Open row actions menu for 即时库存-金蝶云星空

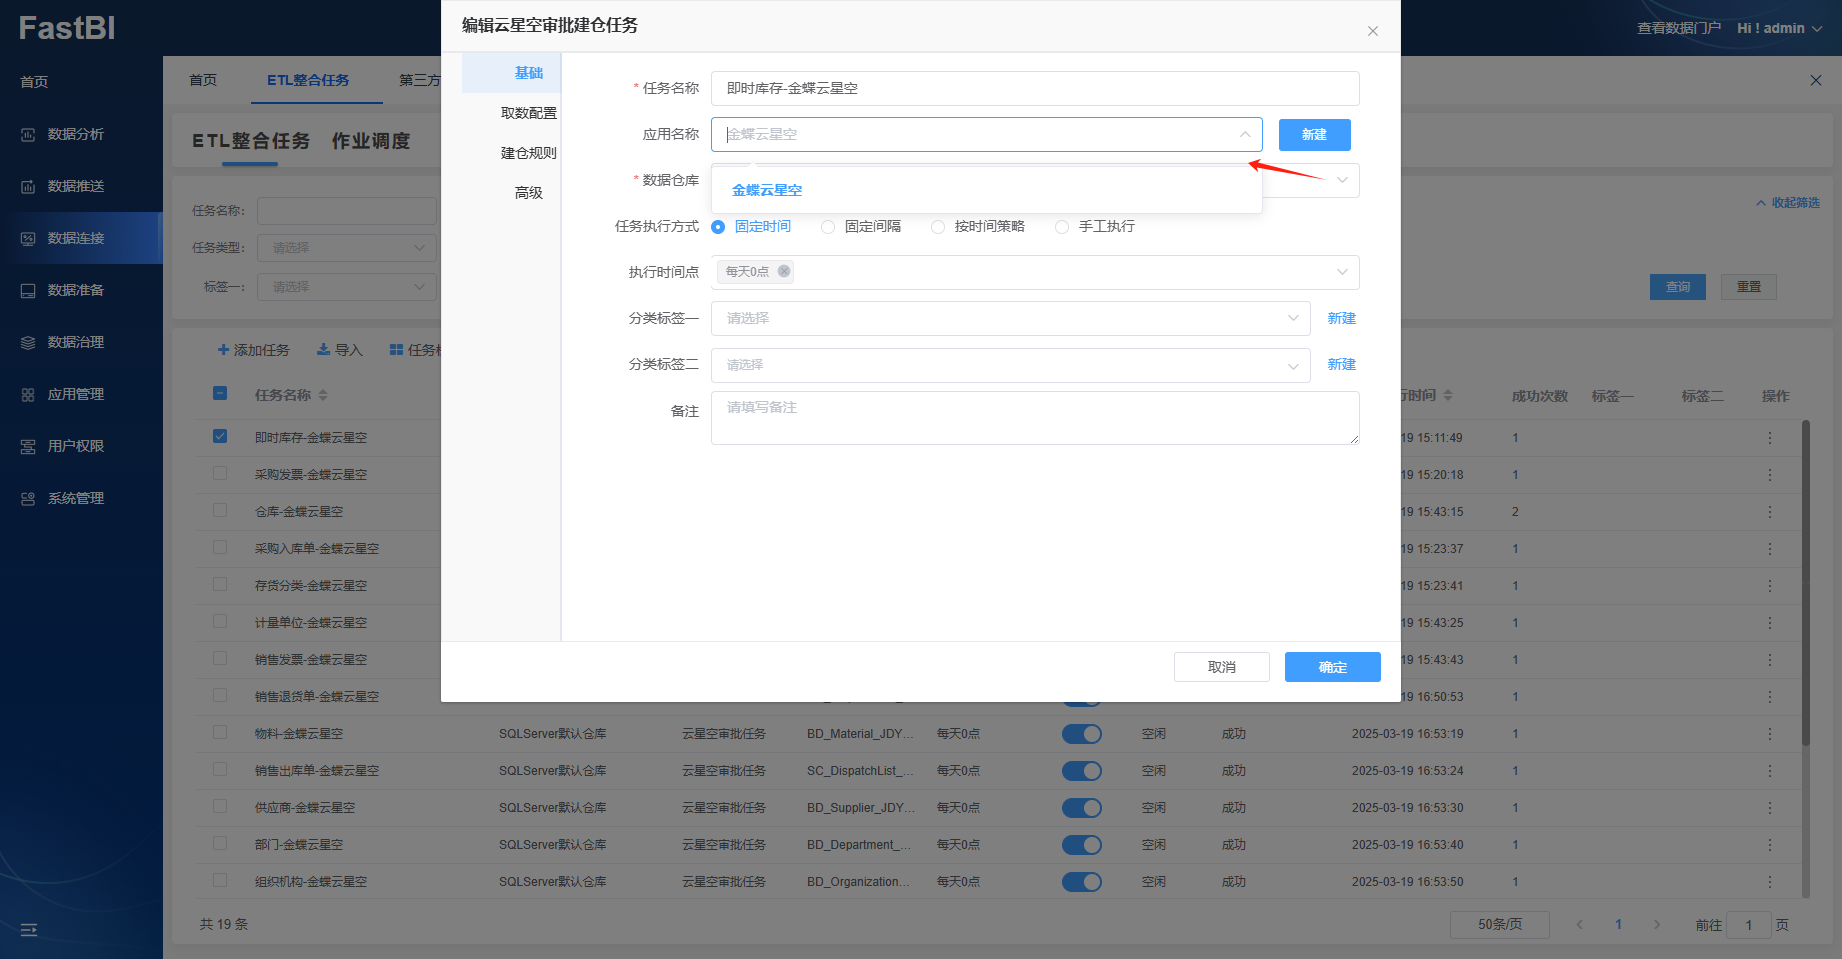pyautogui.click(x=1770, y=438)
